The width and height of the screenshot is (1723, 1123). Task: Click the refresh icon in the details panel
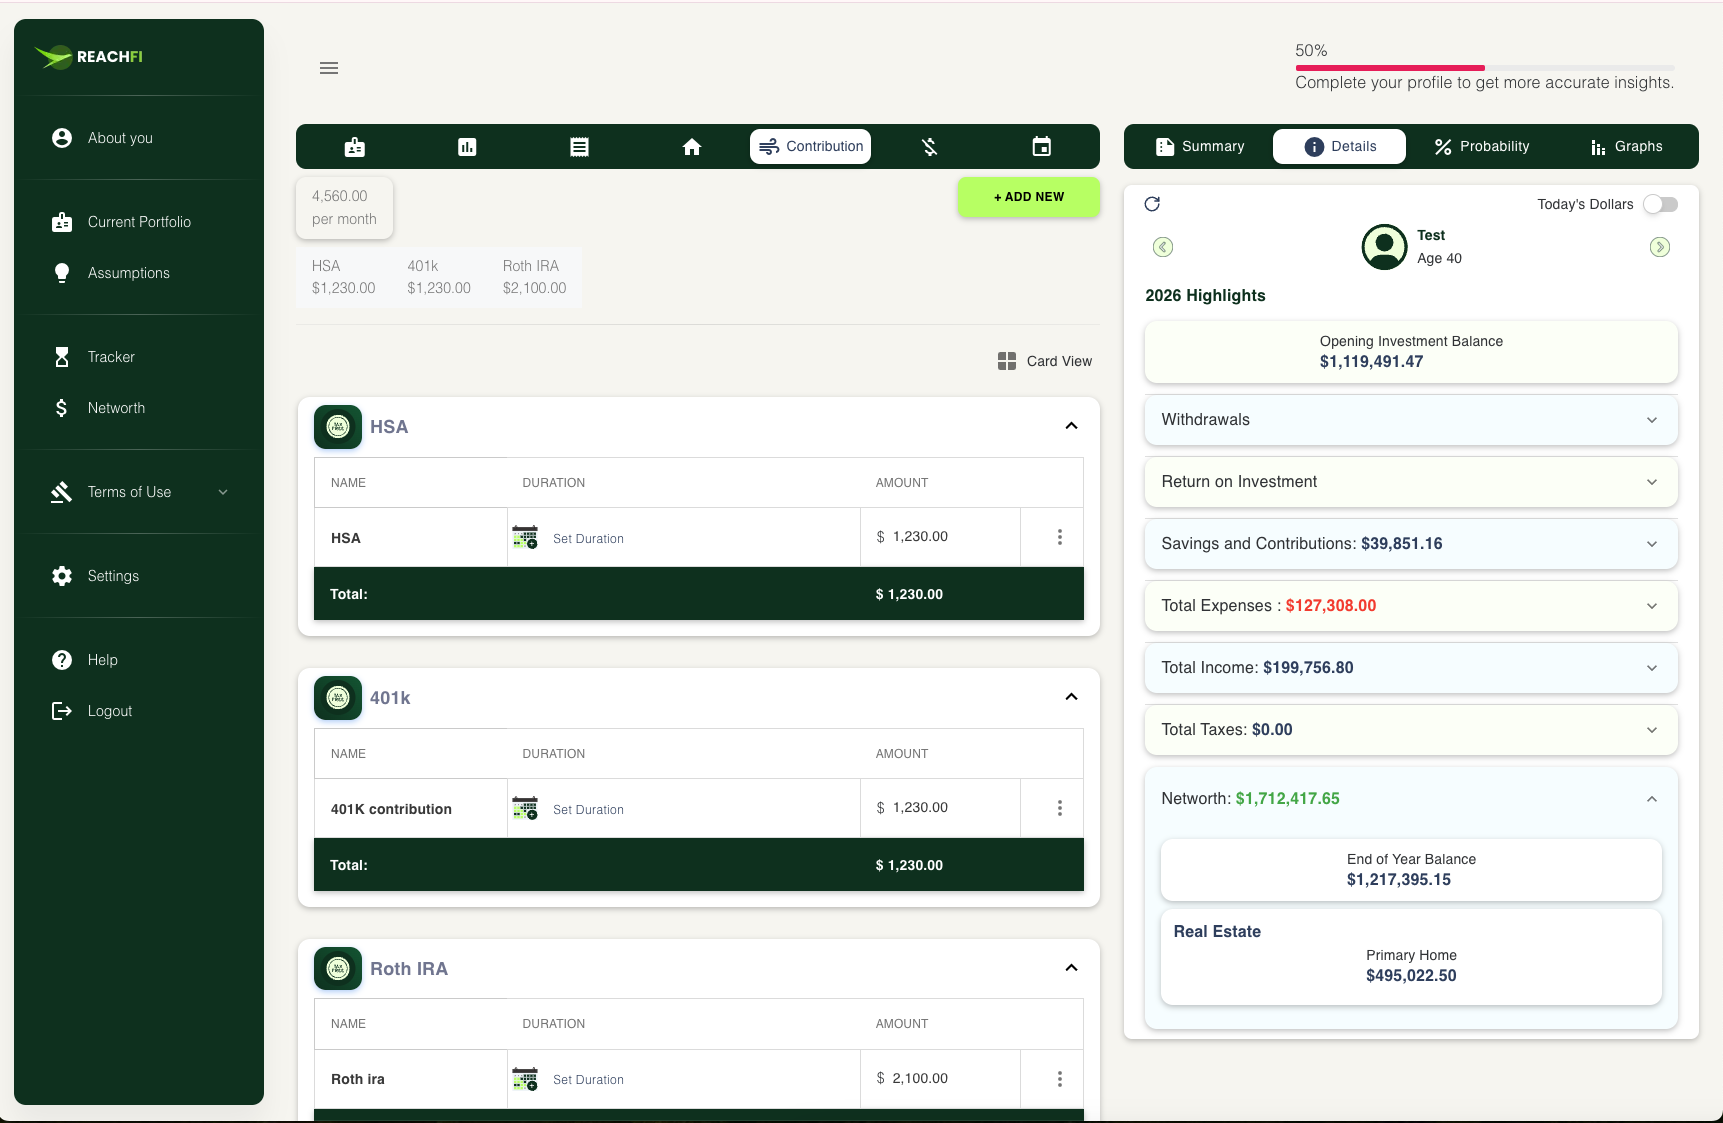[x=1152, y=204]
